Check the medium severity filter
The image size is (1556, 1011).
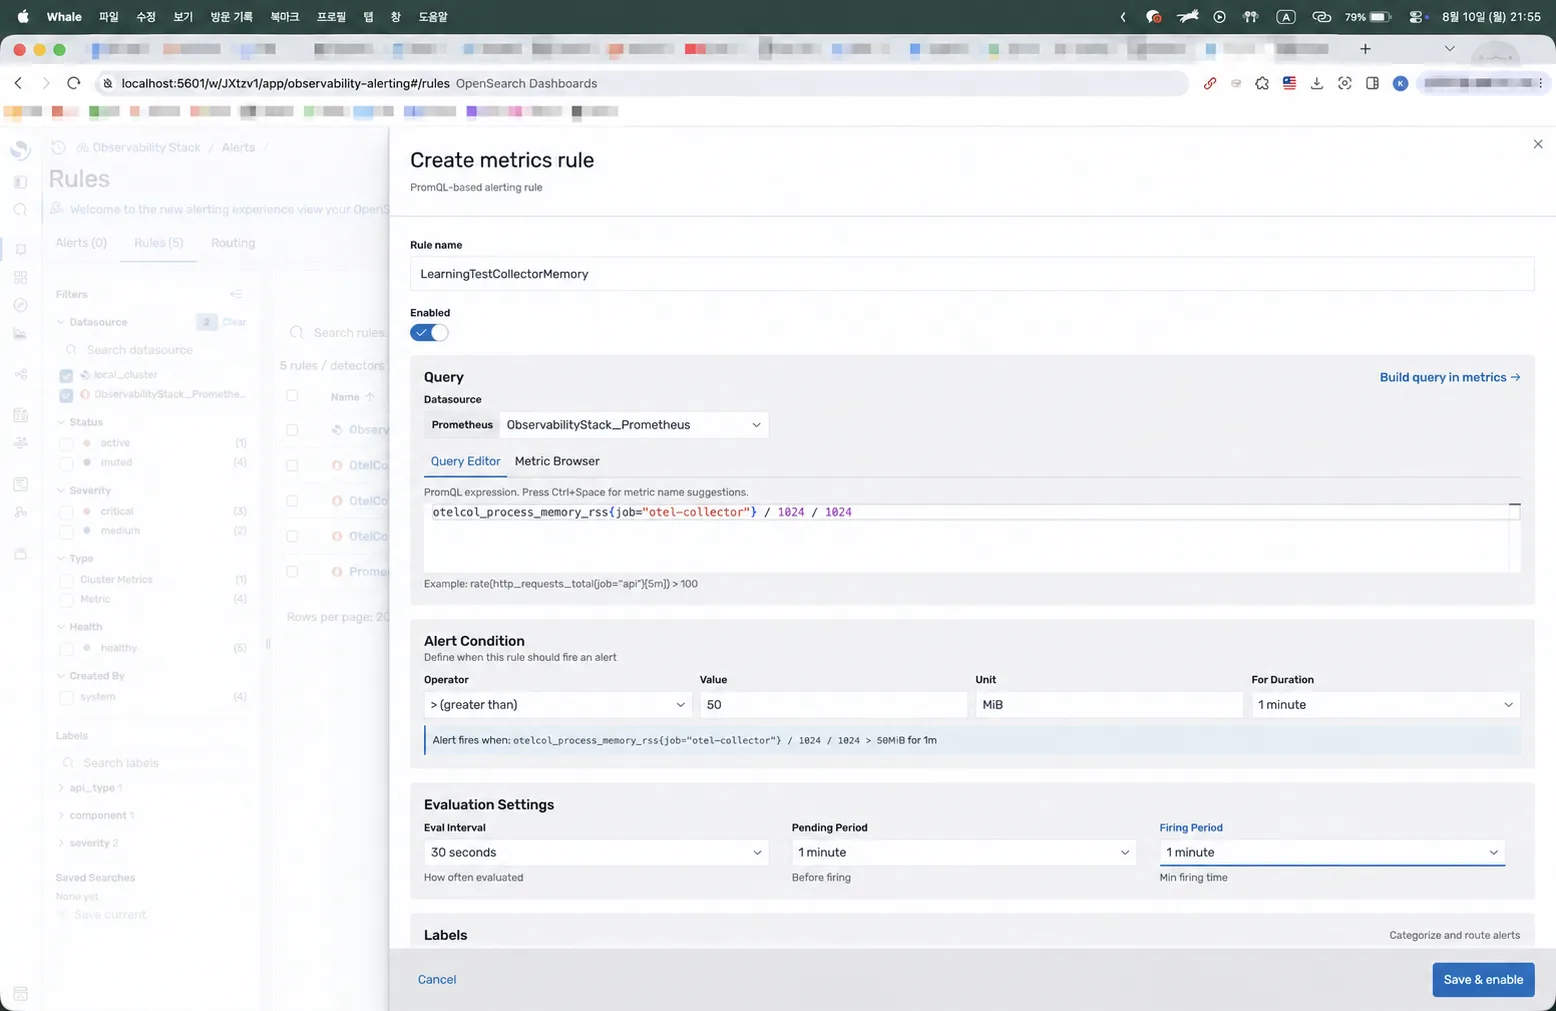coord(66,531)
